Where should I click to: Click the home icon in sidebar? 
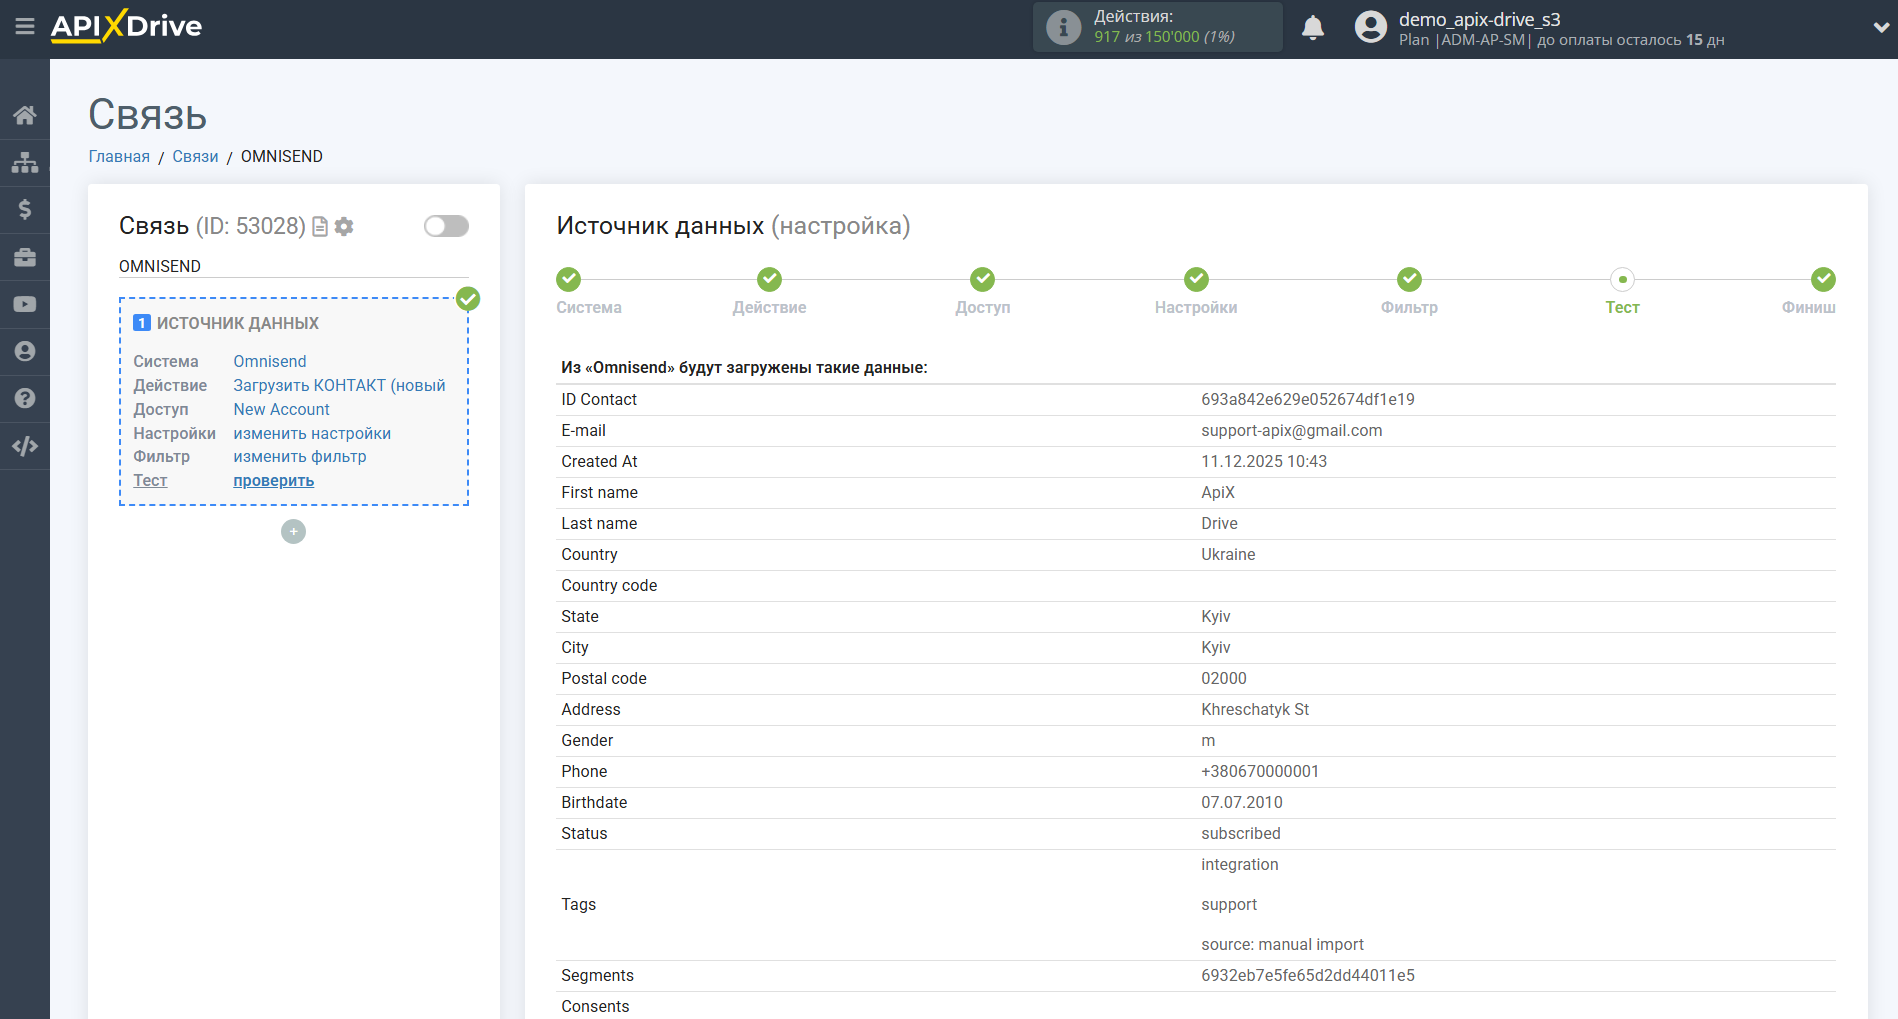coord(25,115)
